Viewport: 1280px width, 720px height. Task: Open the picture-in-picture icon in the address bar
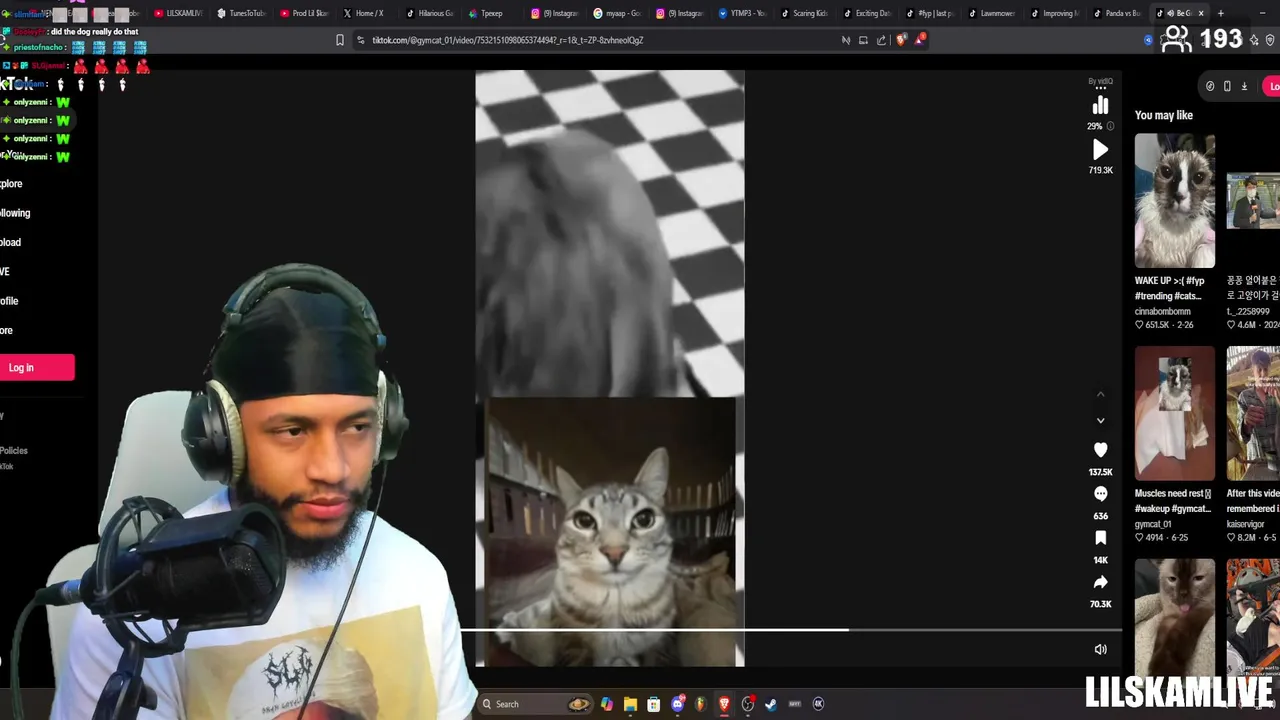point(863,40)
